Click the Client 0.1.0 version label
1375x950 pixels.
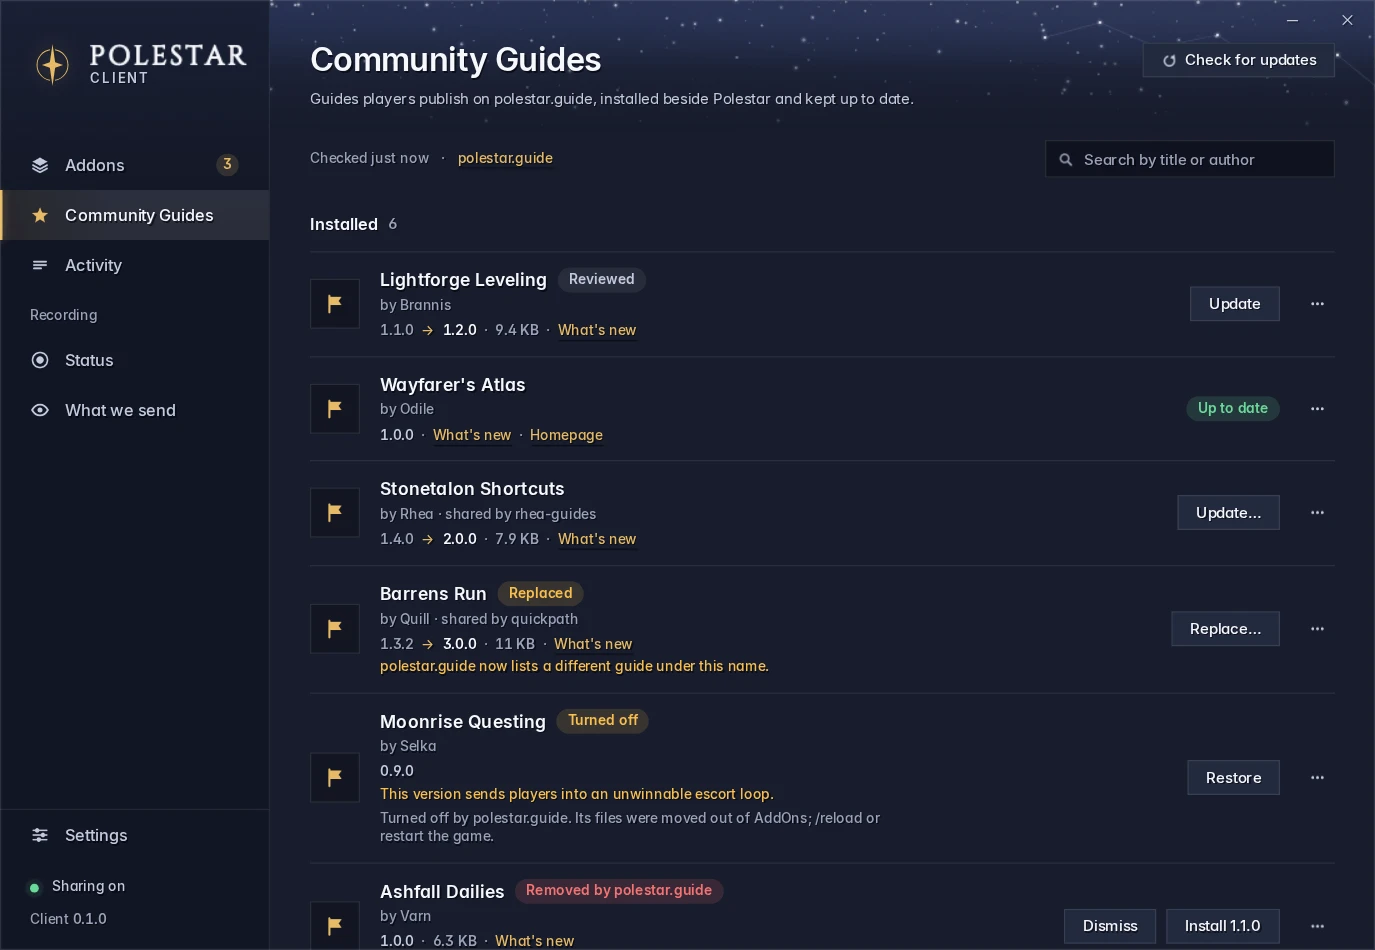[68, 919]
